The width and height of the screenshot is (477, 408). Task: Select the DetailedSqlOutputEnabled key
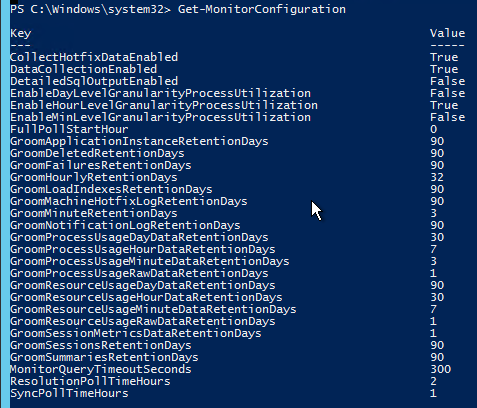(94, 81)
